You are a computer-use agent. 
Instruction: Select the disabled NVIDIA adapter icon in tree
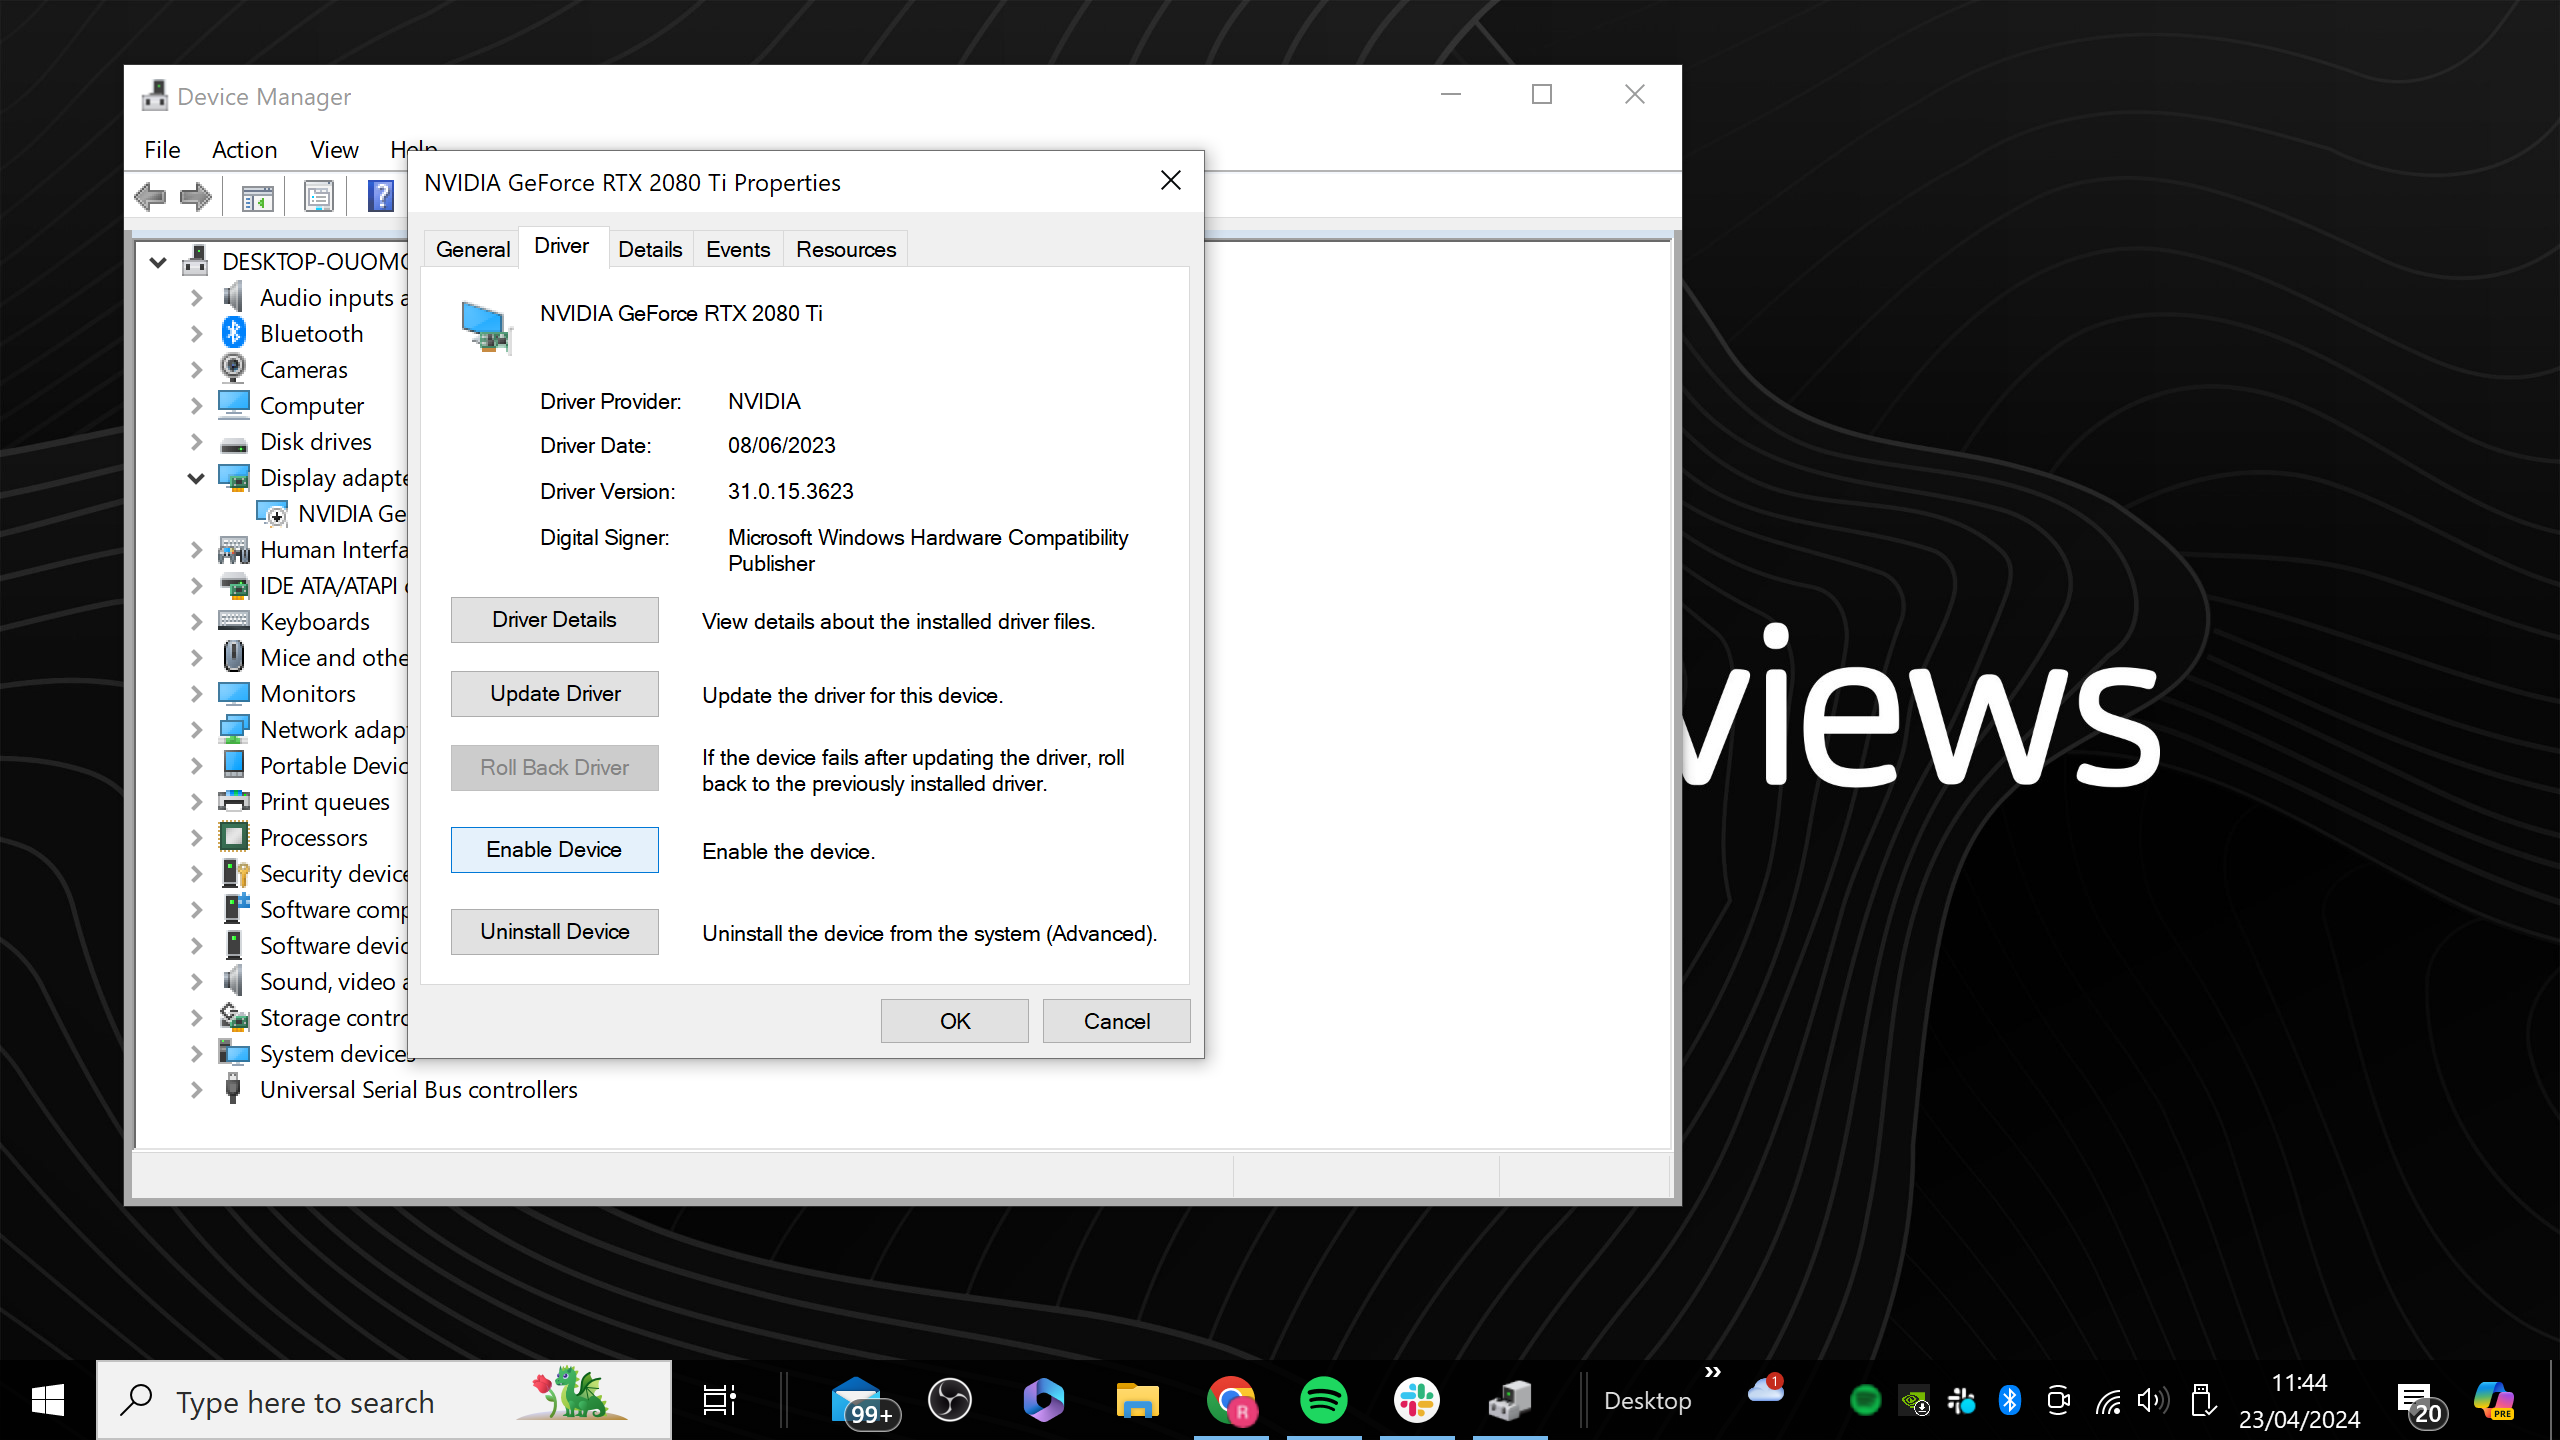point(272,513)
